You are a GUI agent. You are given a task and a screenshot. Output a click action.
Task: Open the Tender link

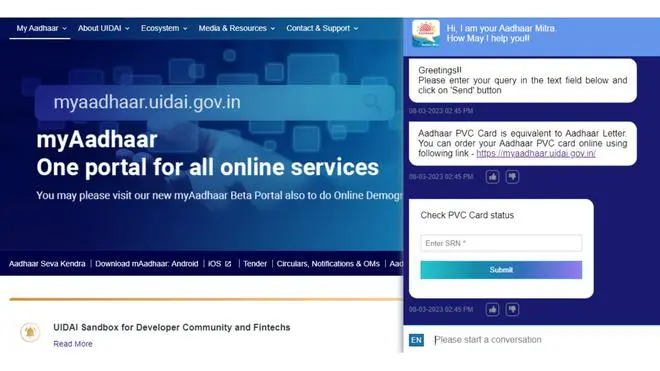(255, 264)
